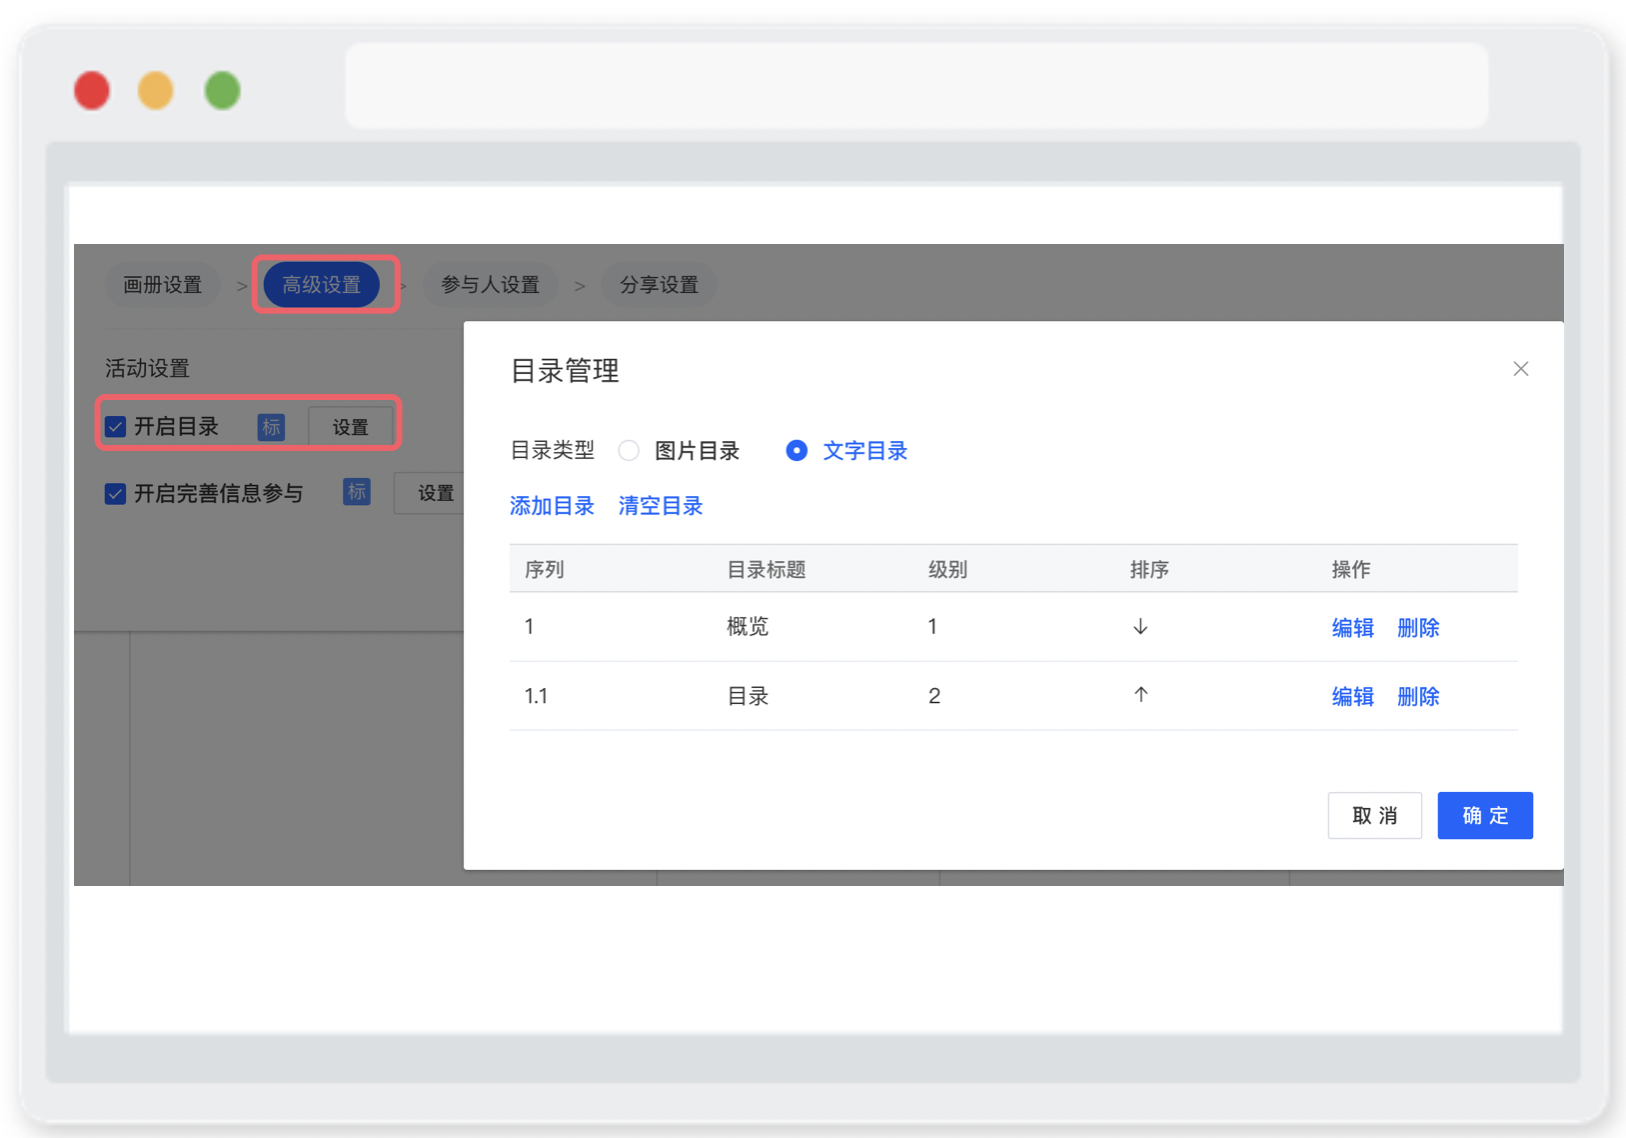
Task: Delete the 目录 row numbered 1.1
Action: (1418, 697)
